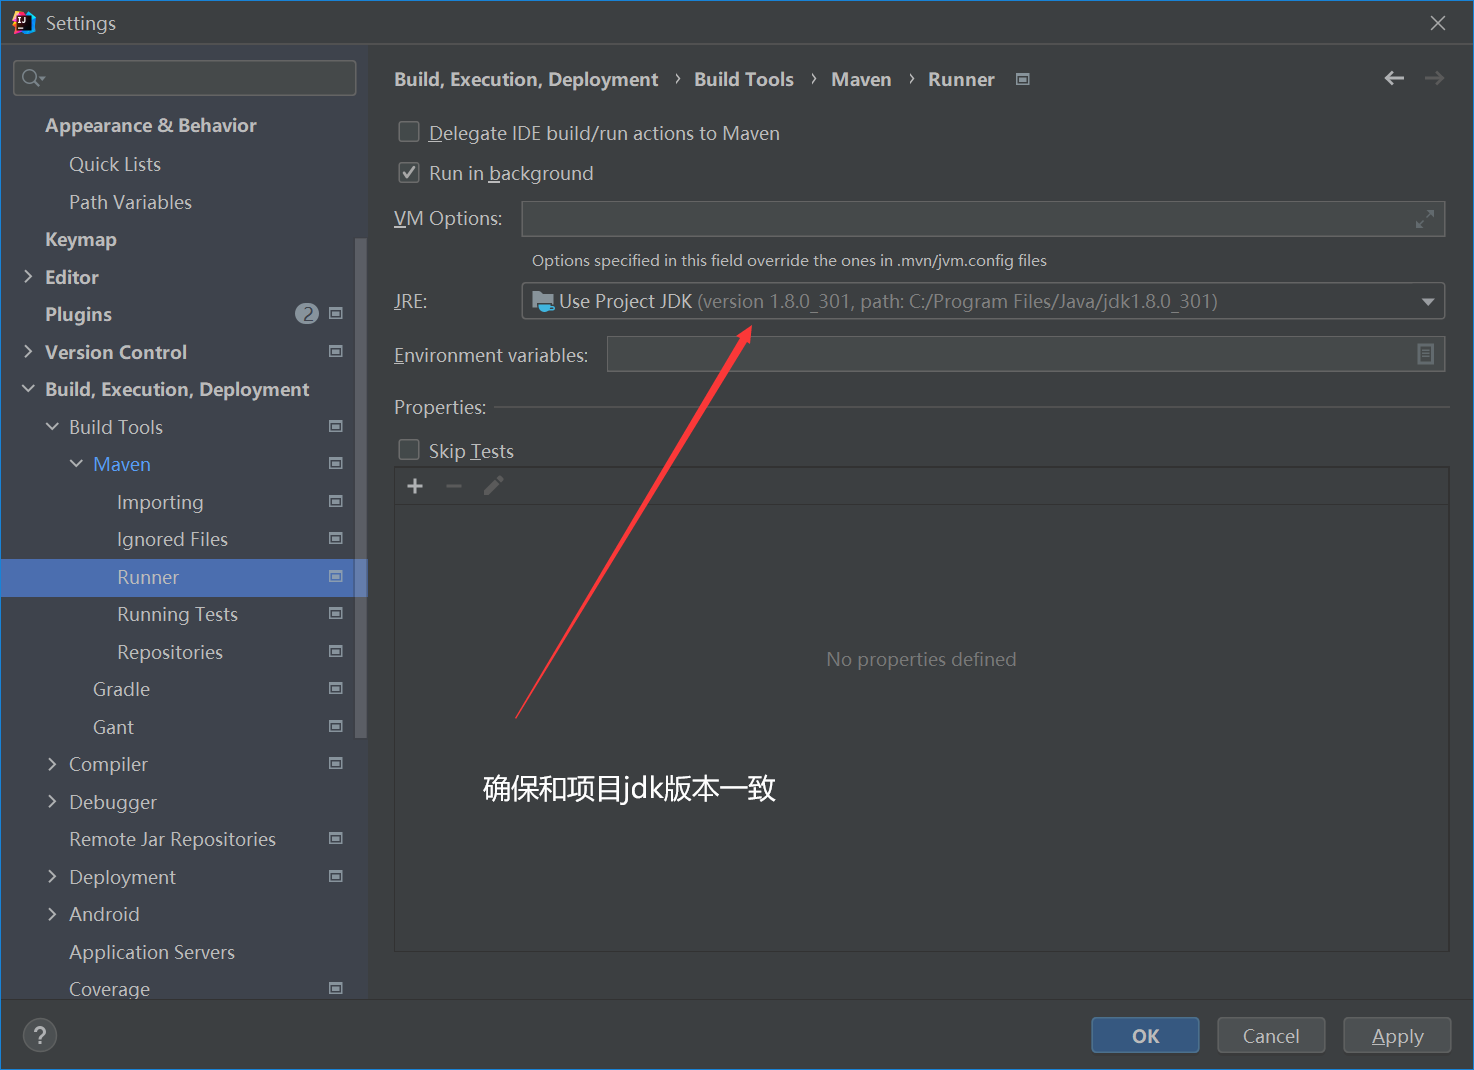Click the project icon on Importing row
The height and width of the screenshot is (1070, 1474).
click(336, 501)
